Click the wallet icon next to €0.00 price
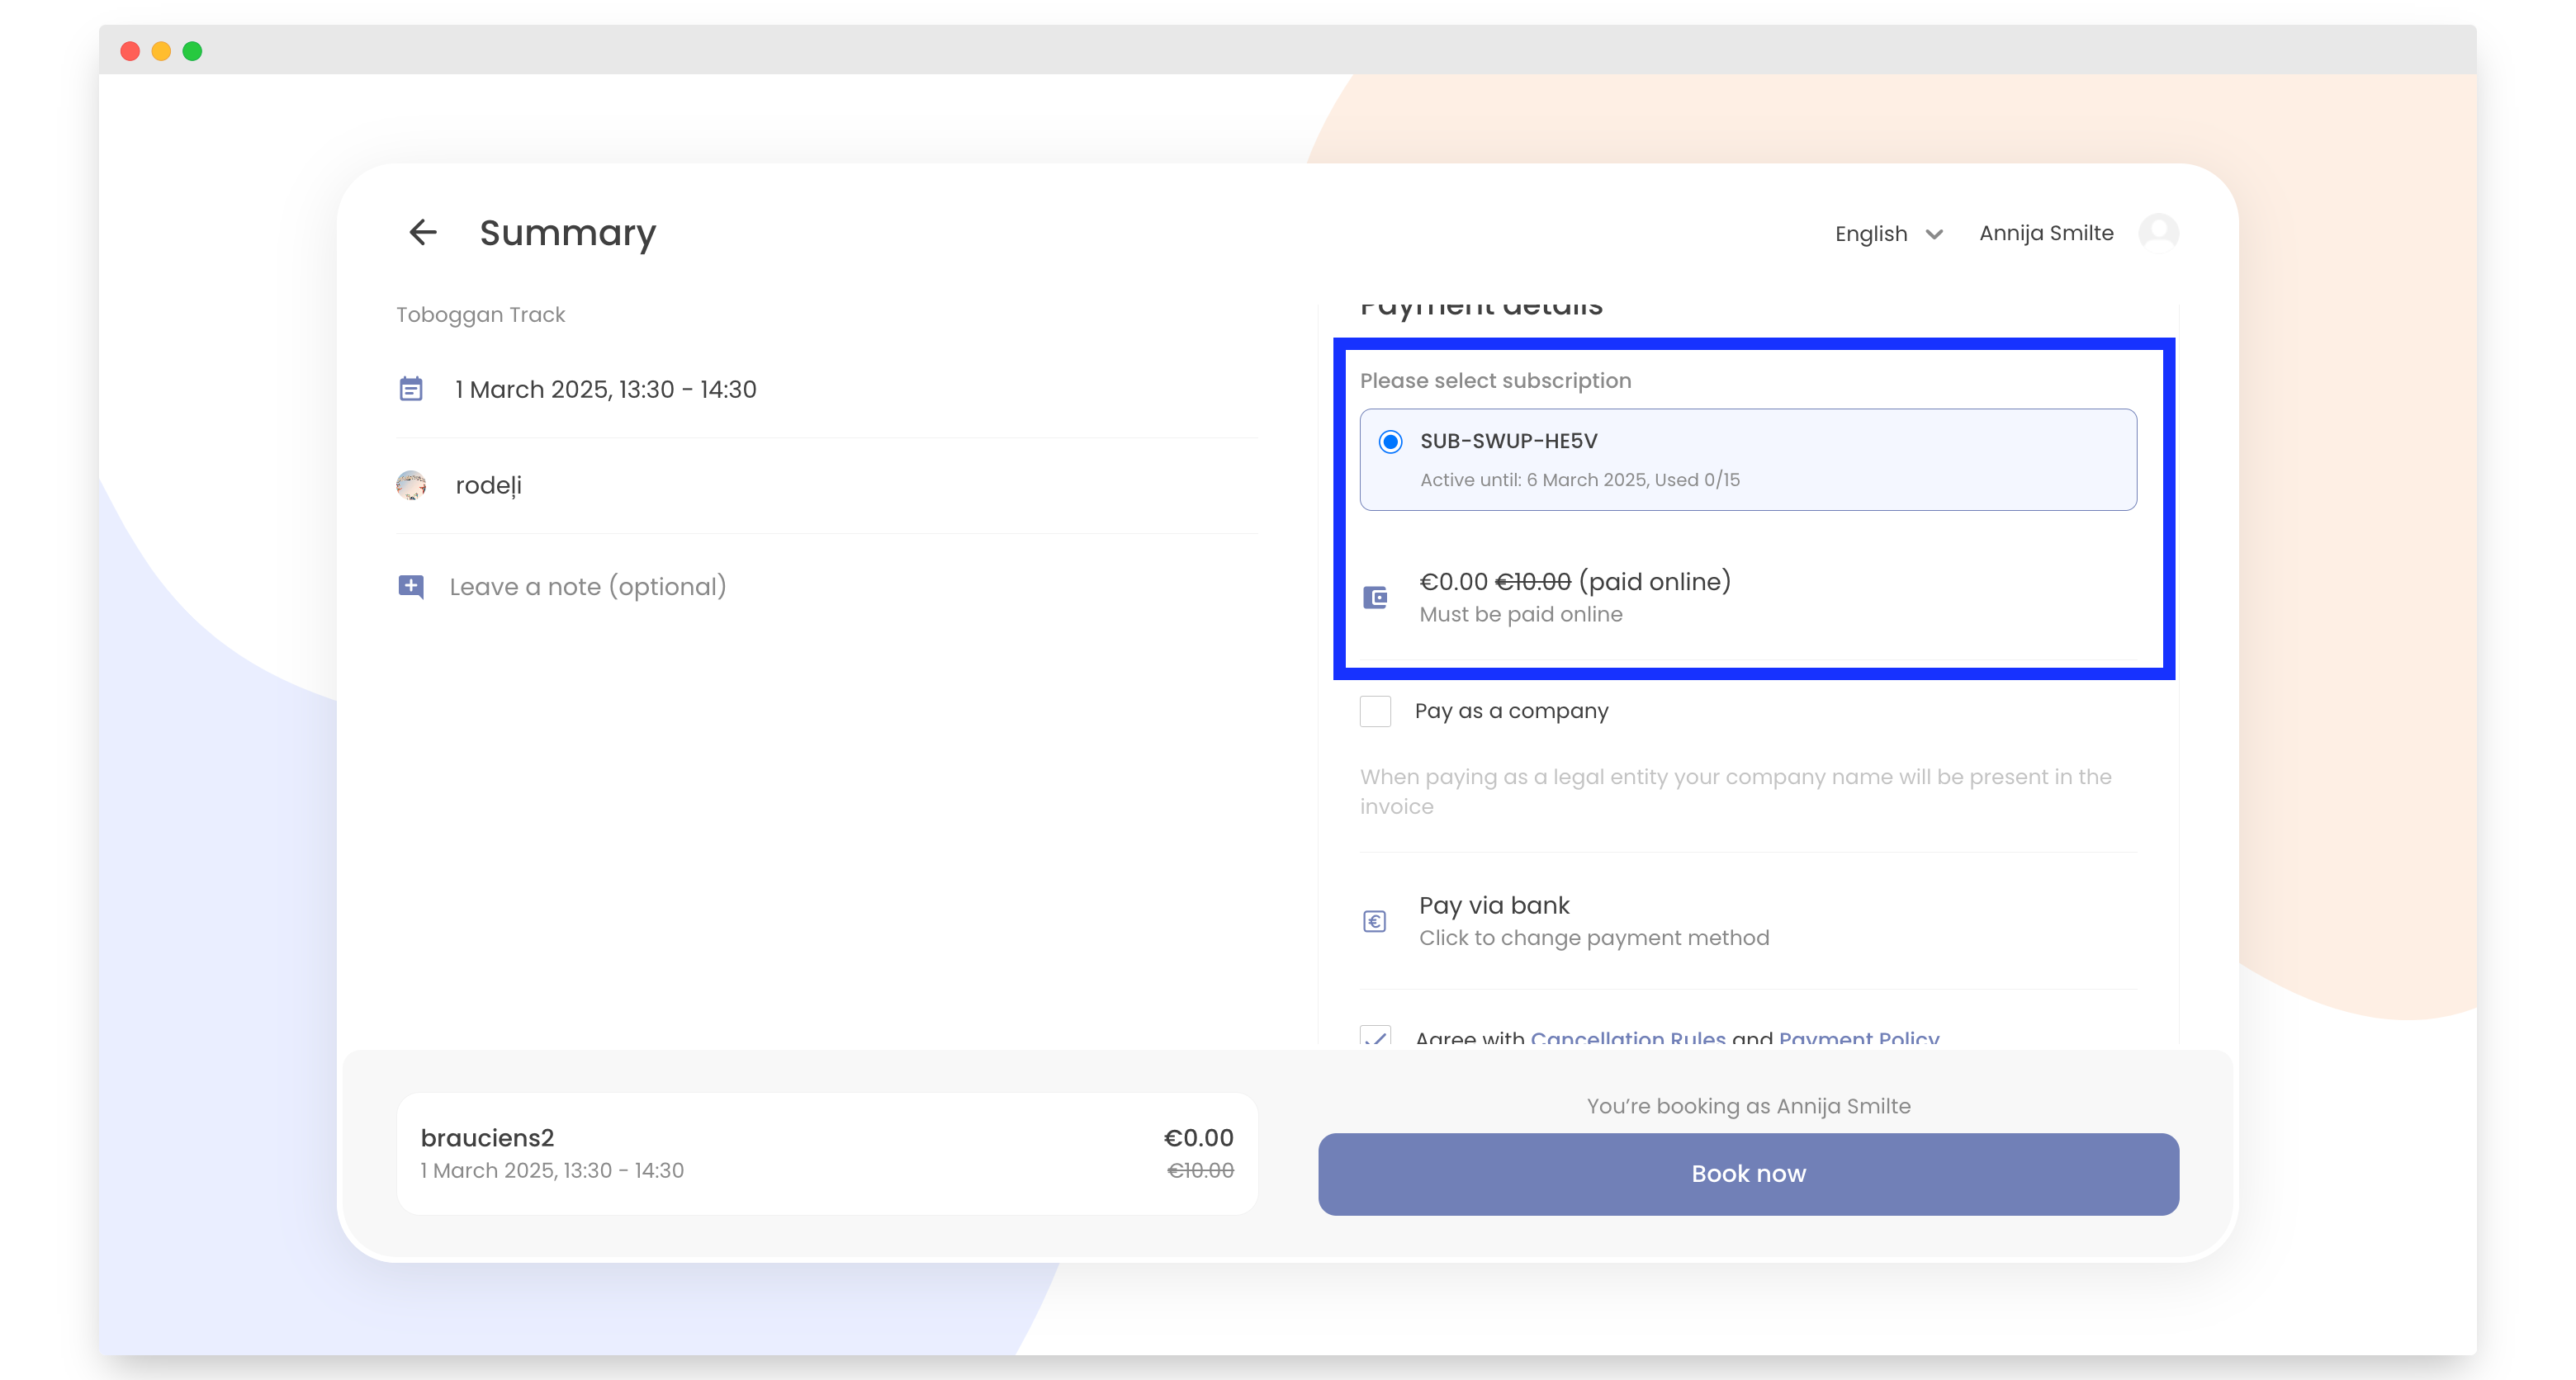The height and width of the screenshot is (1380, 2576). pos(1375,596)
